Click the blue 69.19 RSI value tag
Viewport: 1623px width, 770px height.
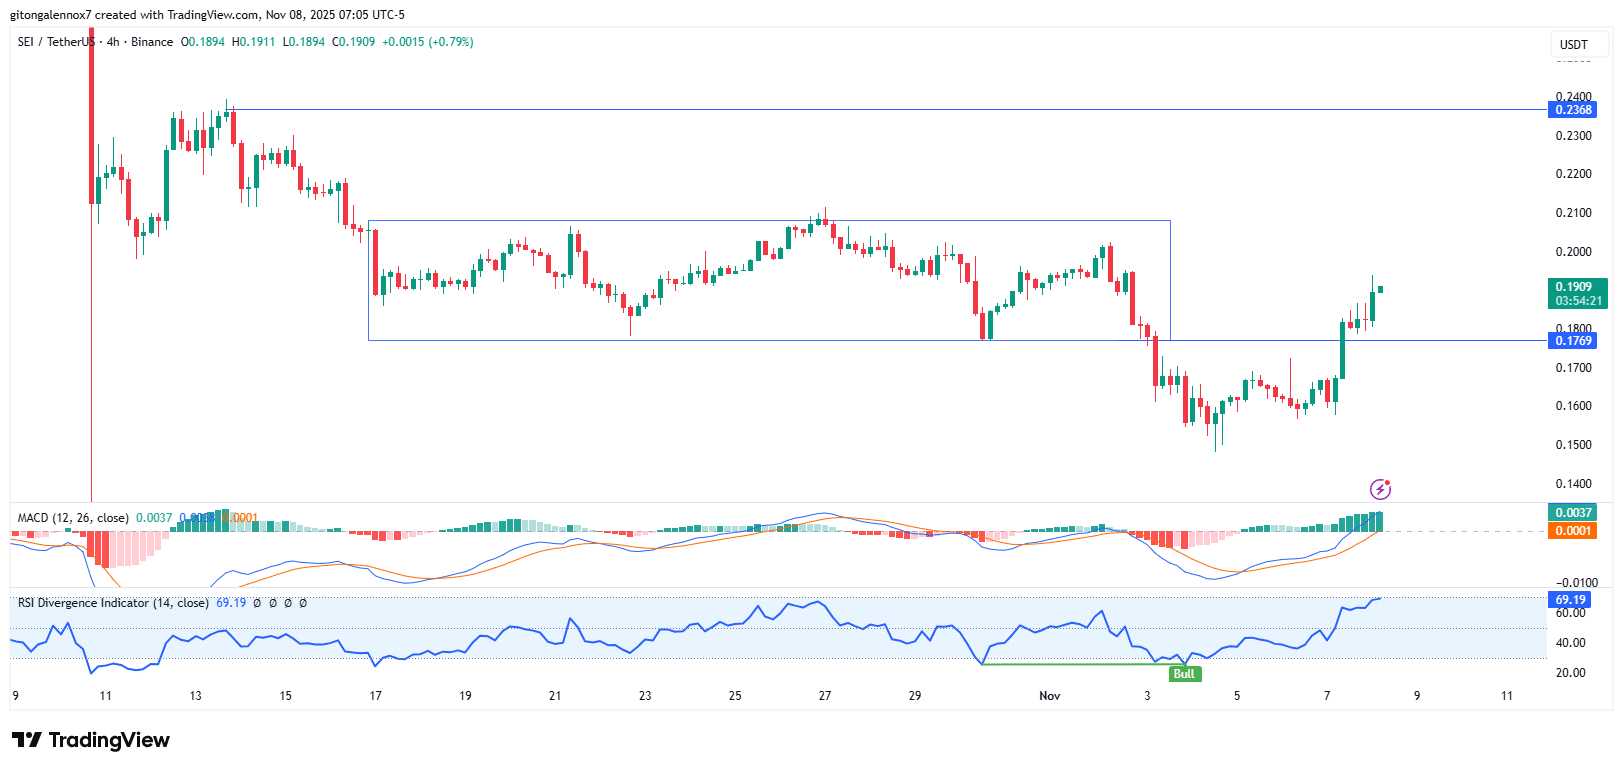point(1570,600)
